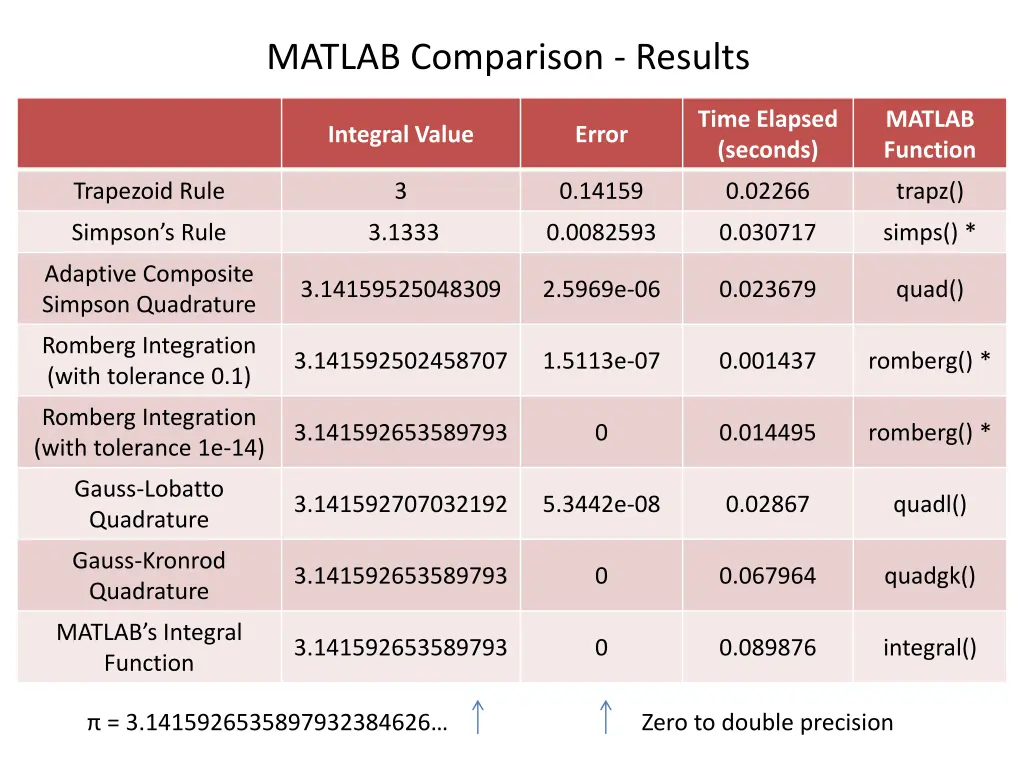Click the integral() function cell
This screenshot has width=1024, height=768.
pos(929,647)
